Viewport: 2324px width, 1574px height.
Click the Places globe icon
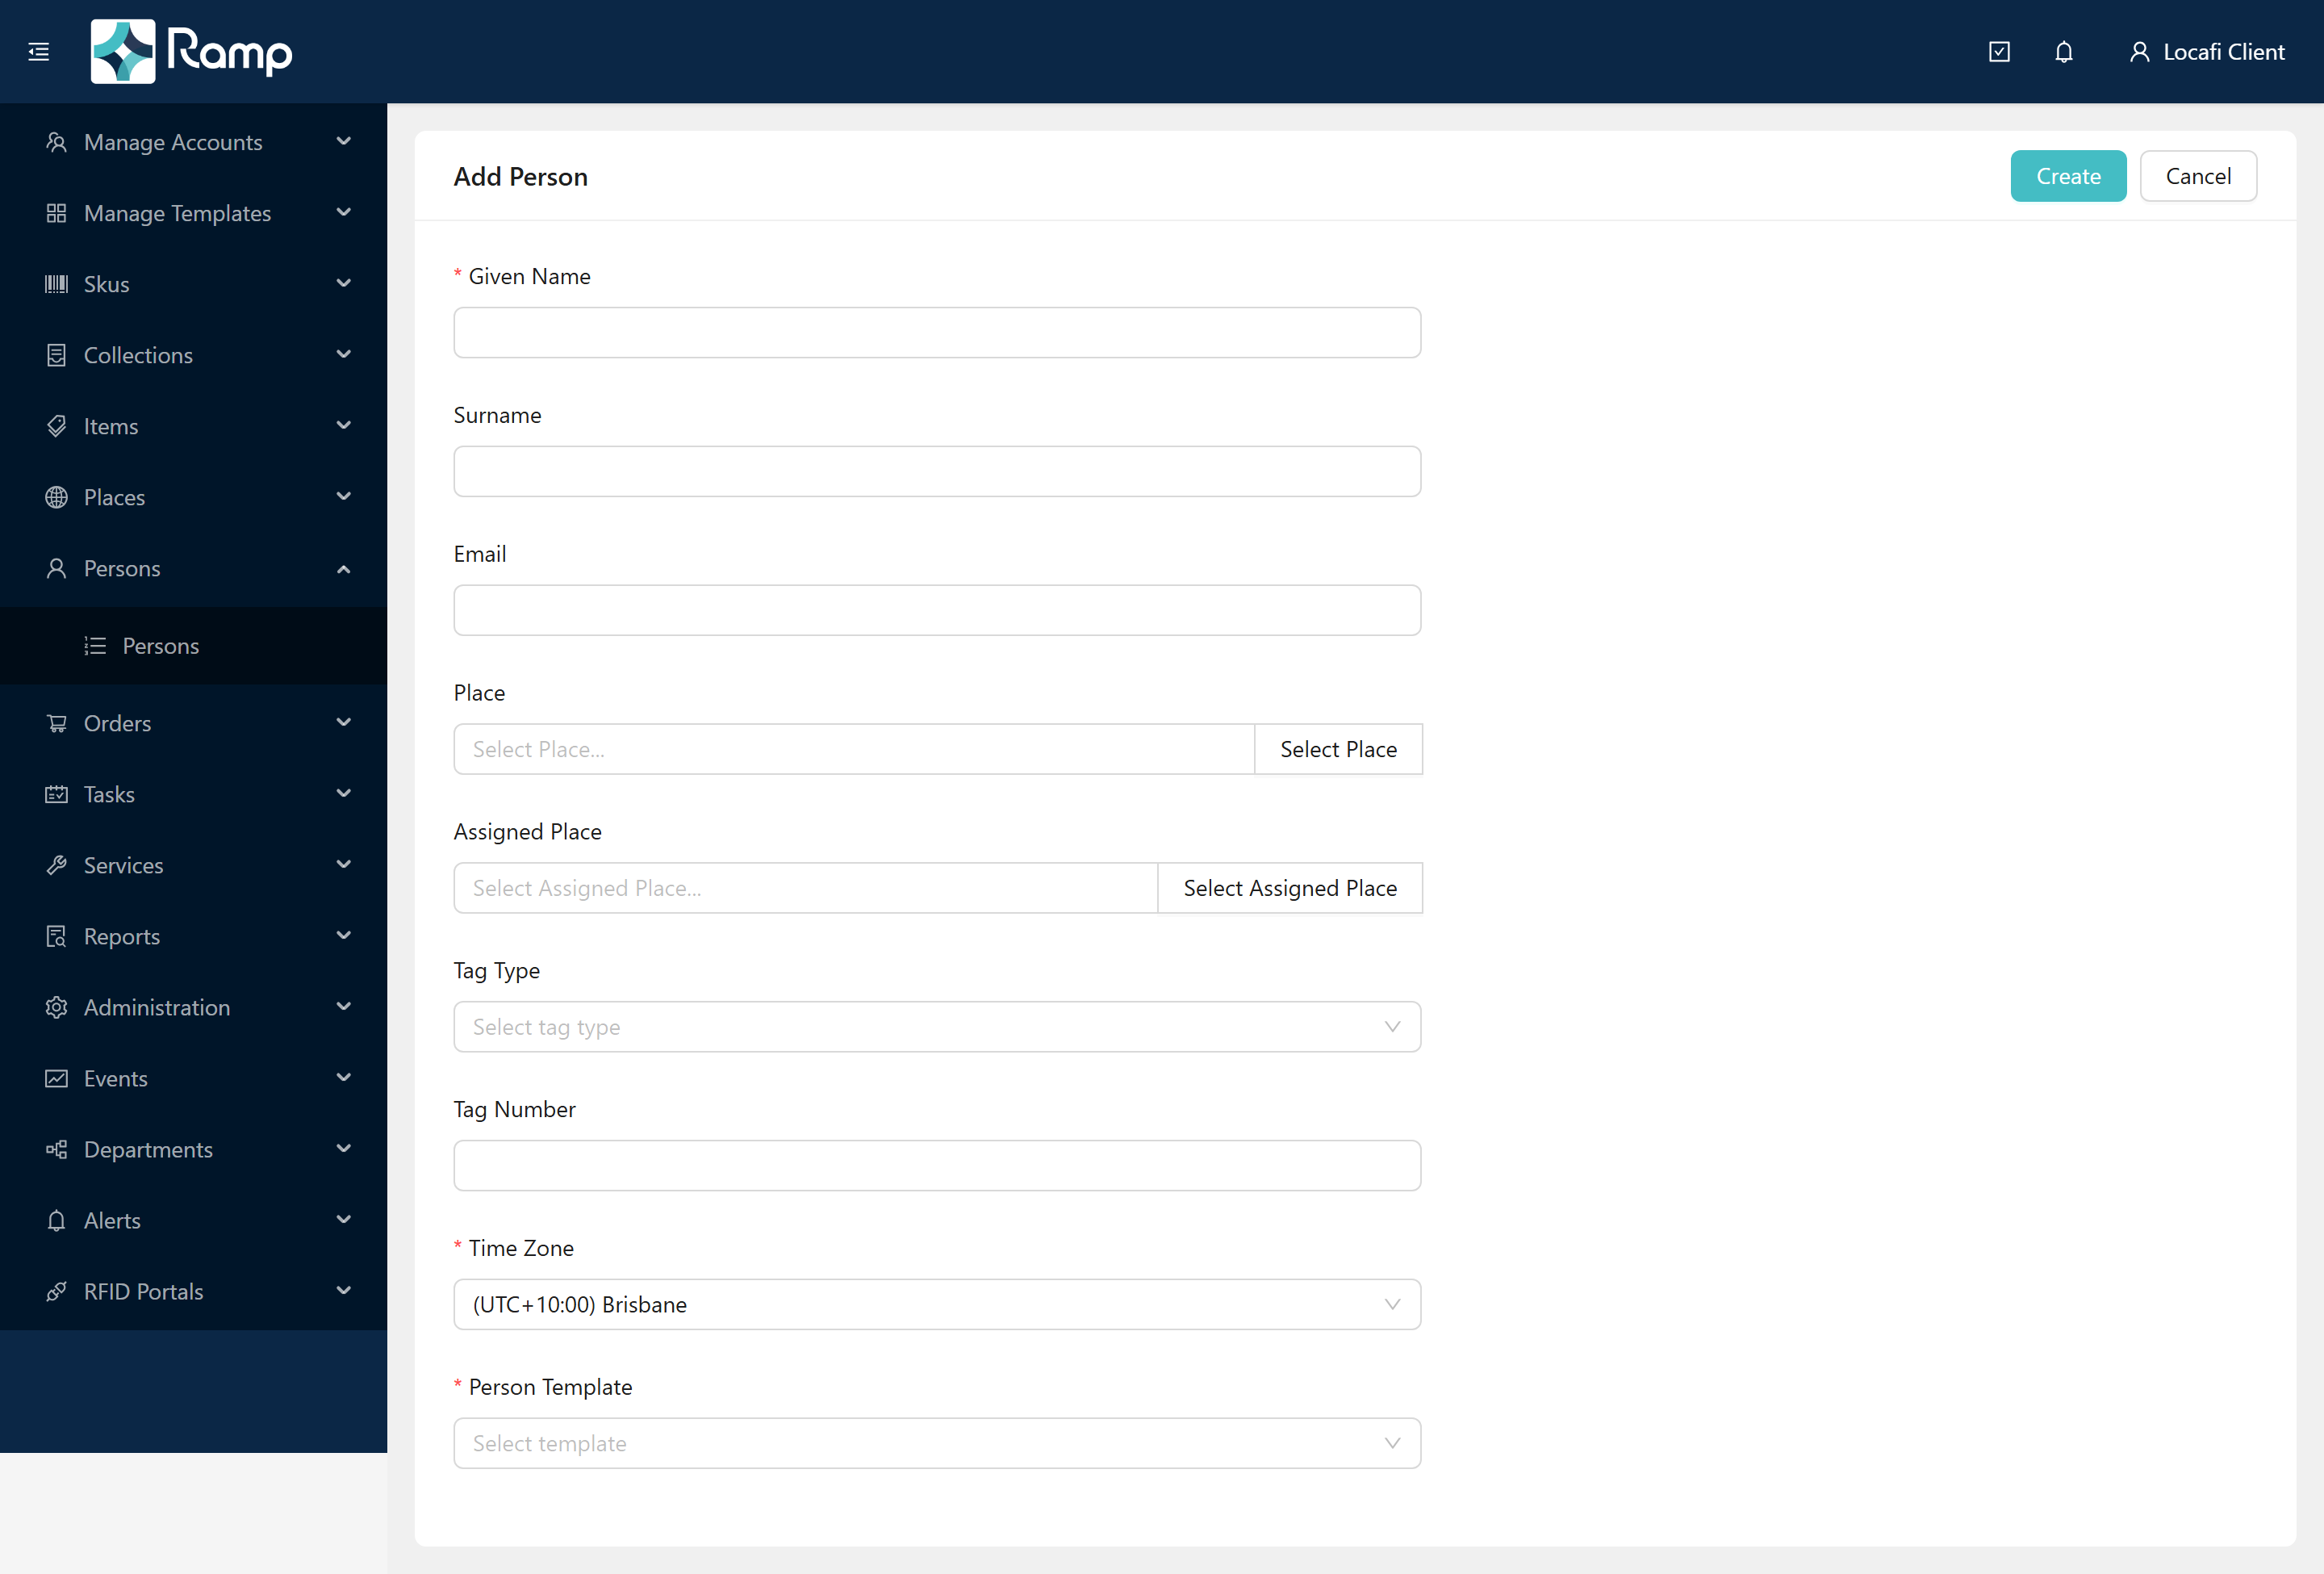click(56, 497)
